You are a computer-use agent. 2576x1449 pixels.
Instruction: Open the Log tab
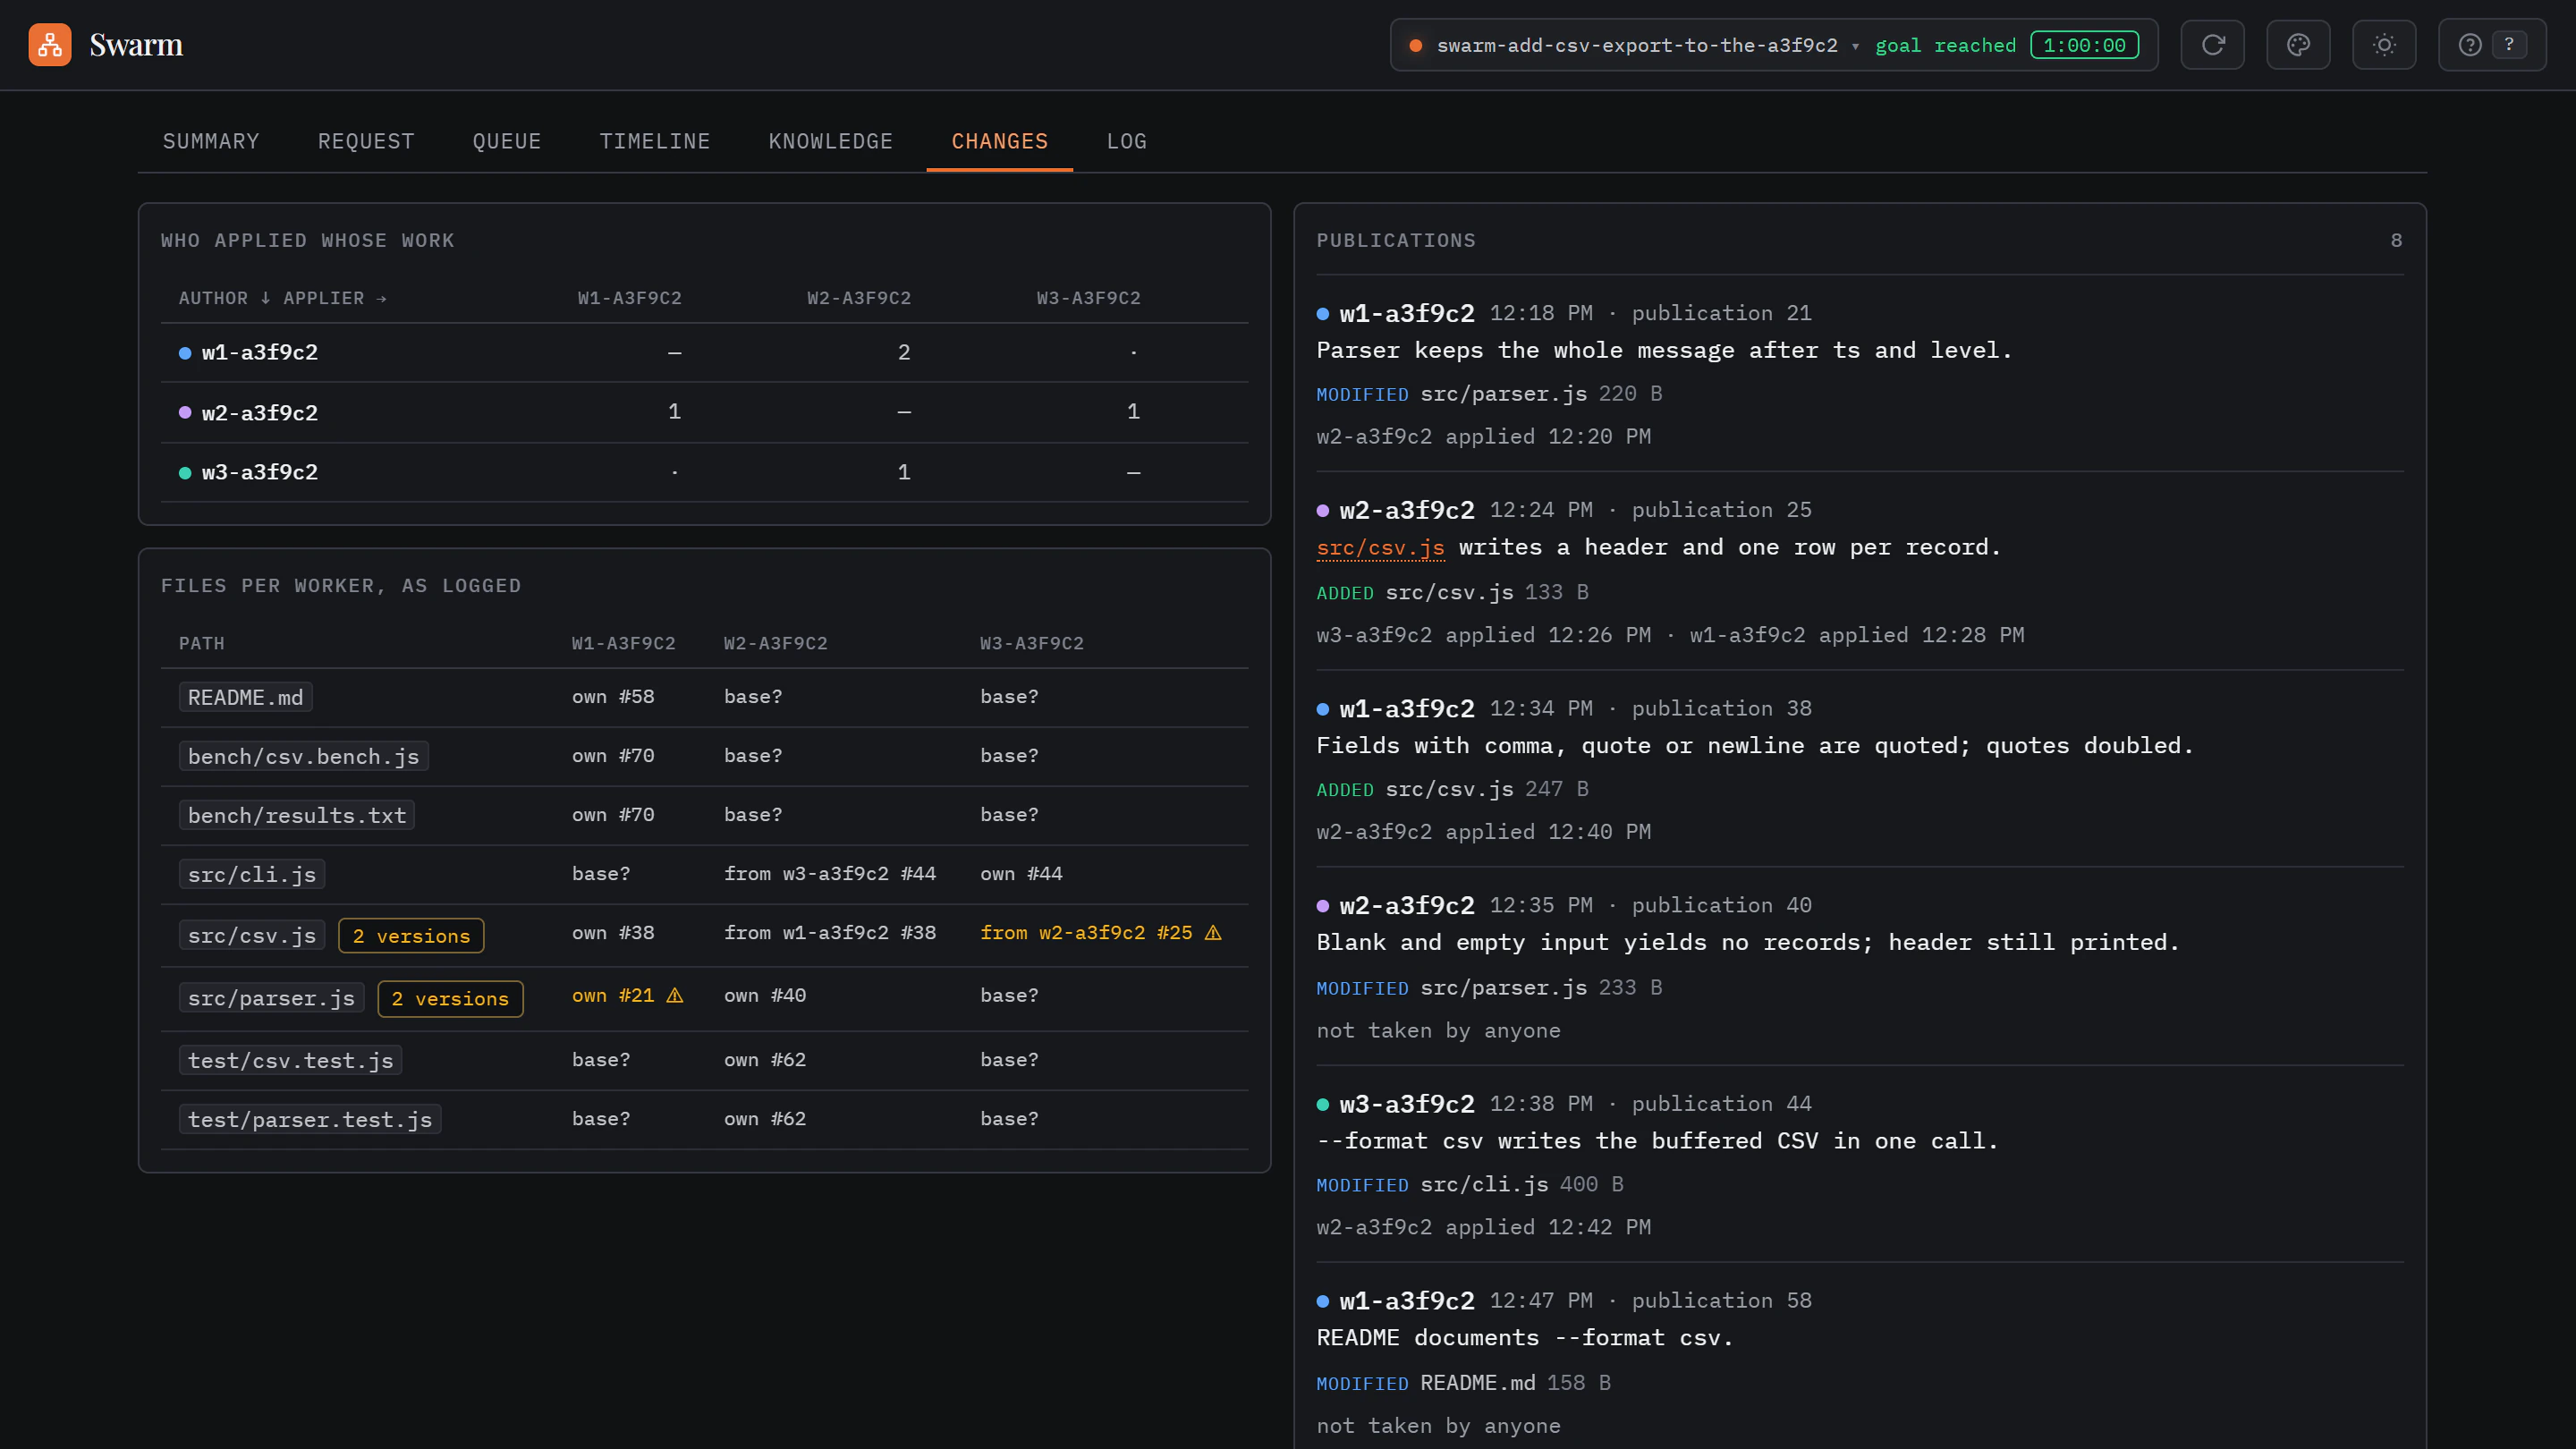tap(1127, 141)
